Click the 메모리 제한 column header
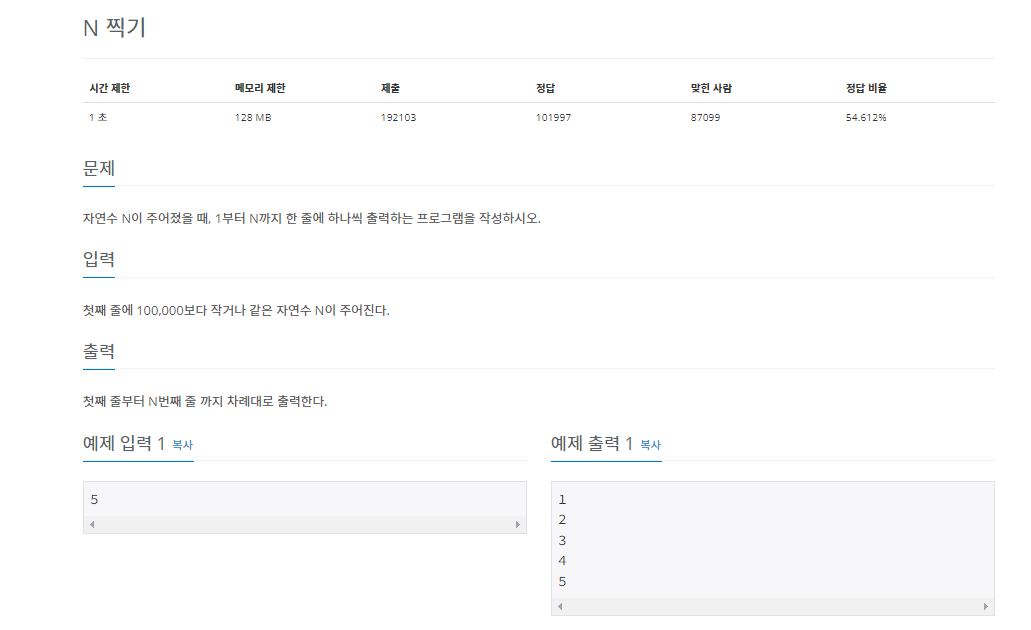Viewport: 1031px width, 630px height. (260, 88)
